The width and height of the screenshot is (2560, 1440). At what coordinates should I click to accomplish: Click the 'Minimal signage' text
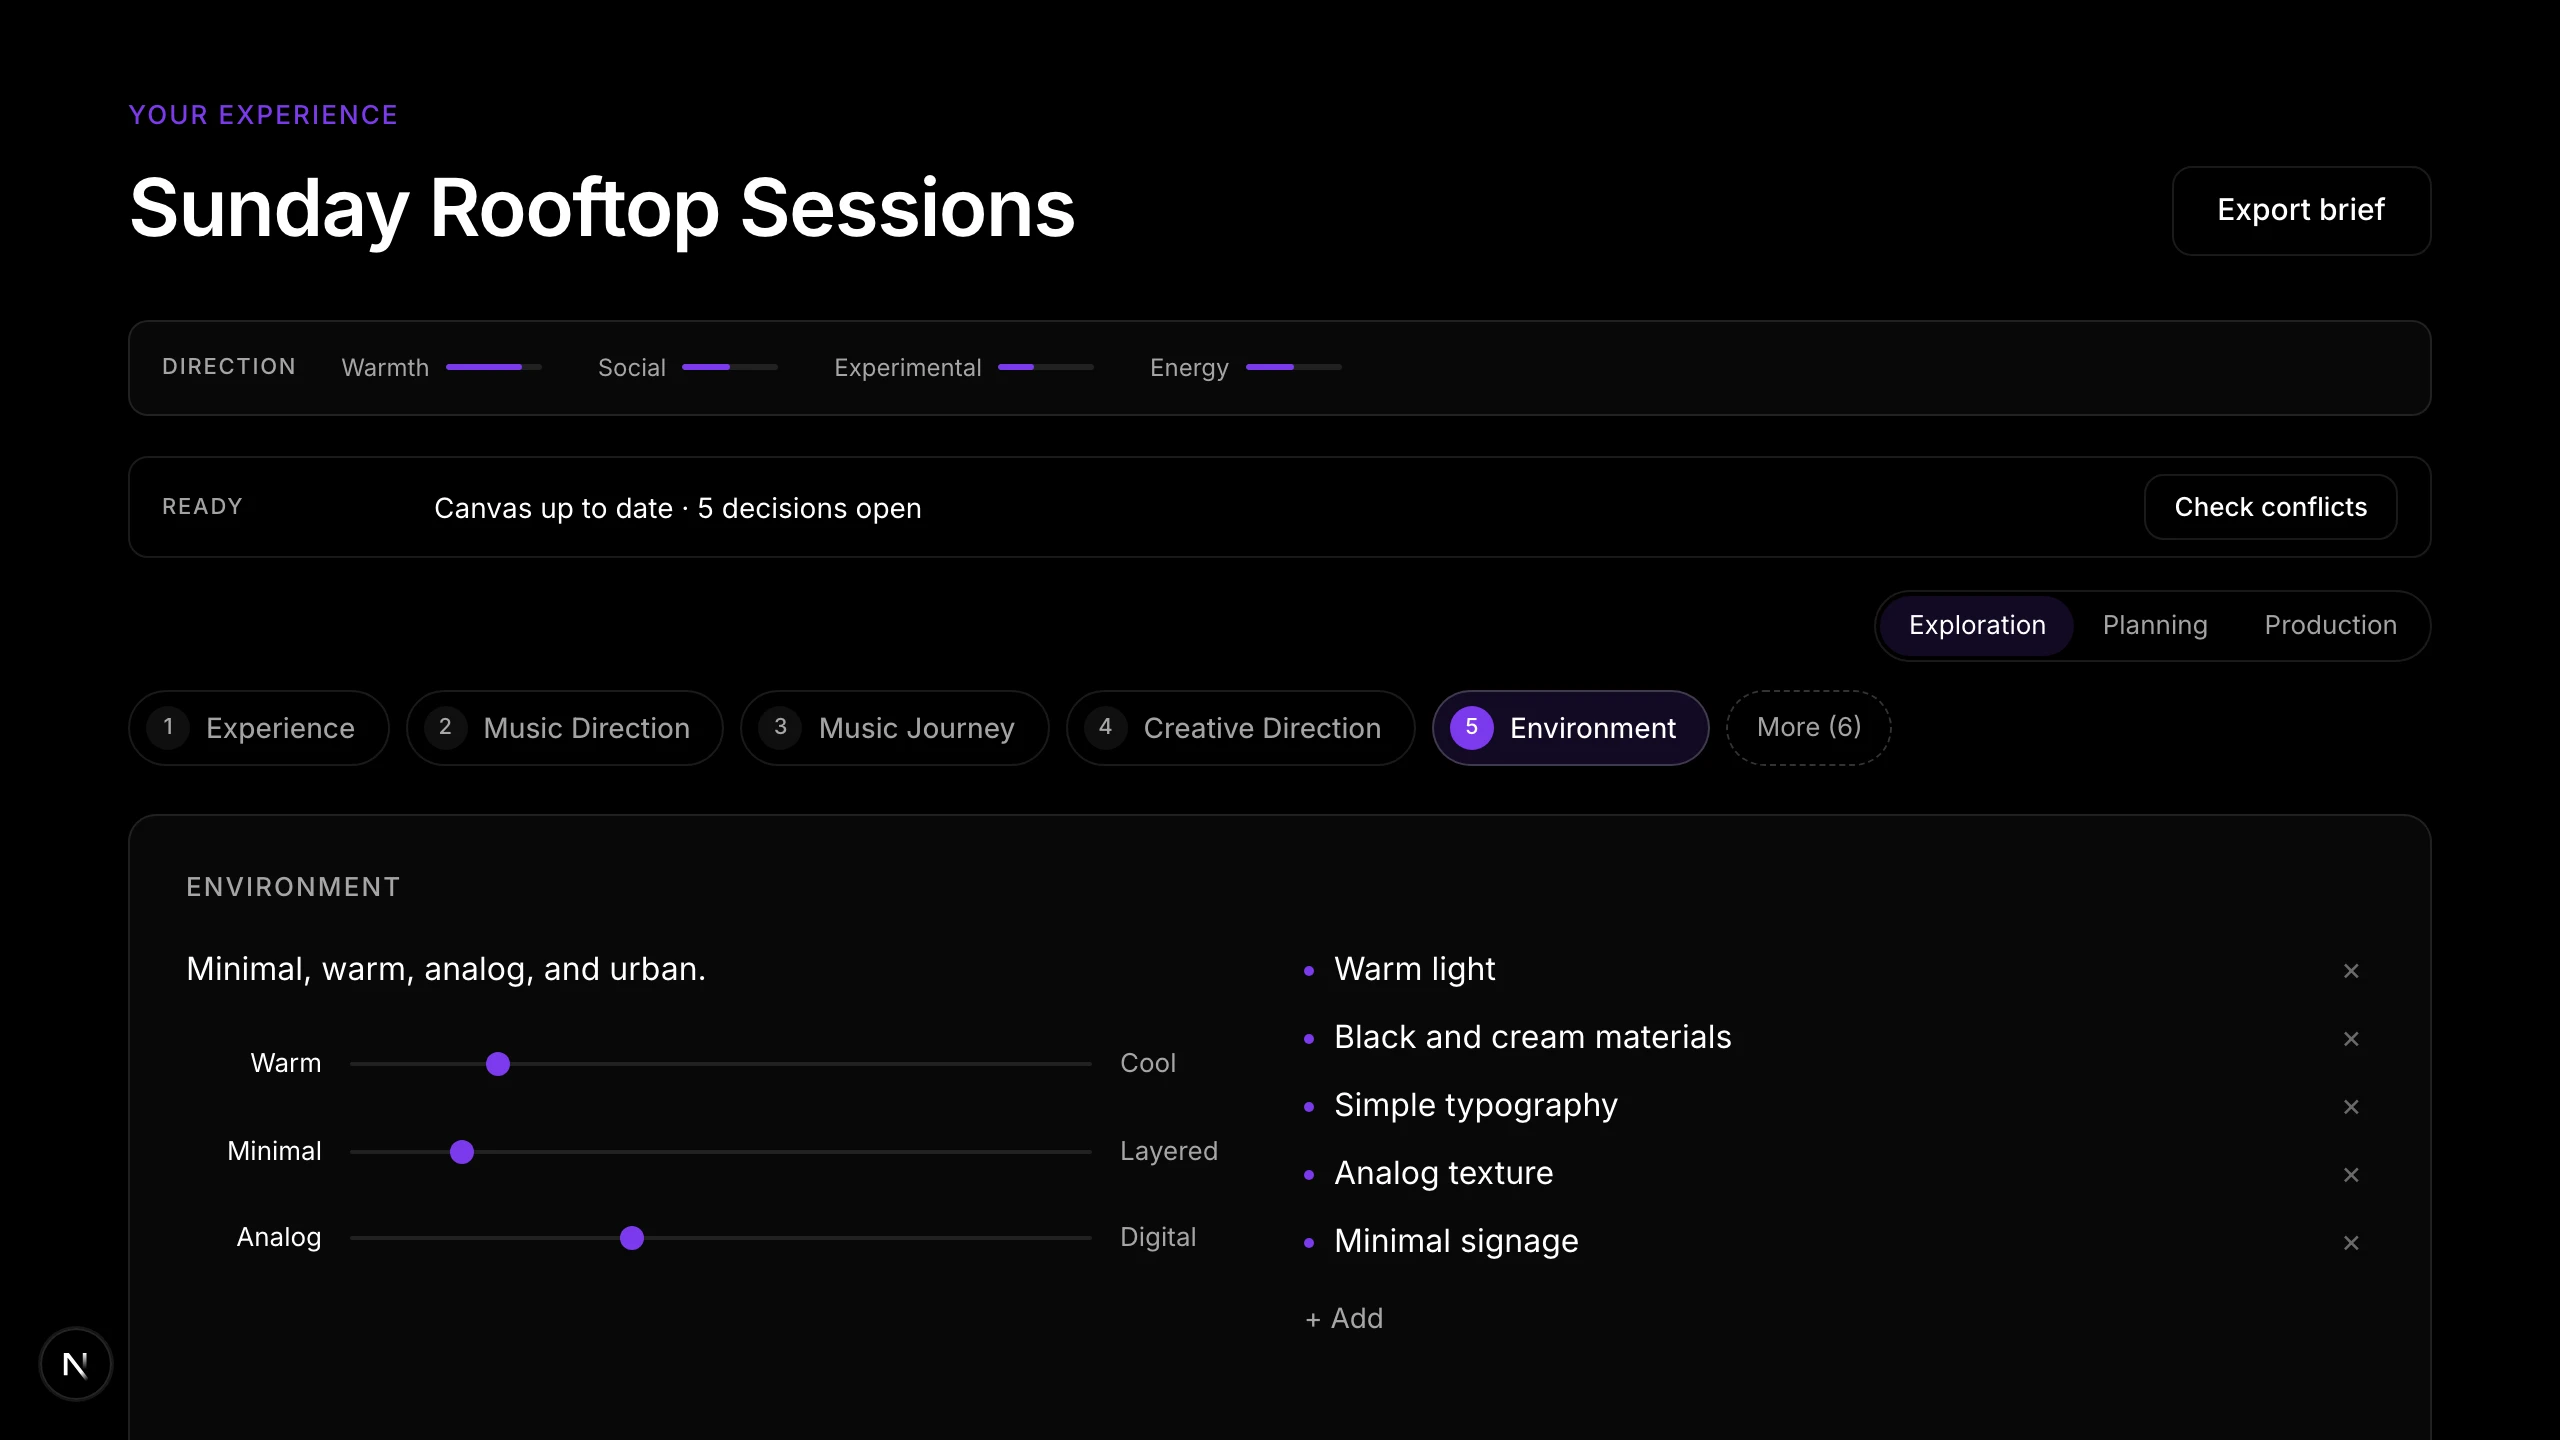pos(1457,1241)
